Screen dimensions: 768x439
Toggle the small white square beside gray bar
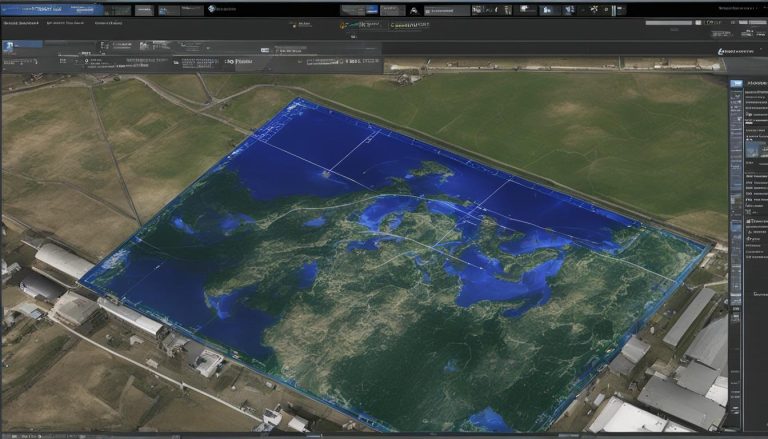[698, 23]
